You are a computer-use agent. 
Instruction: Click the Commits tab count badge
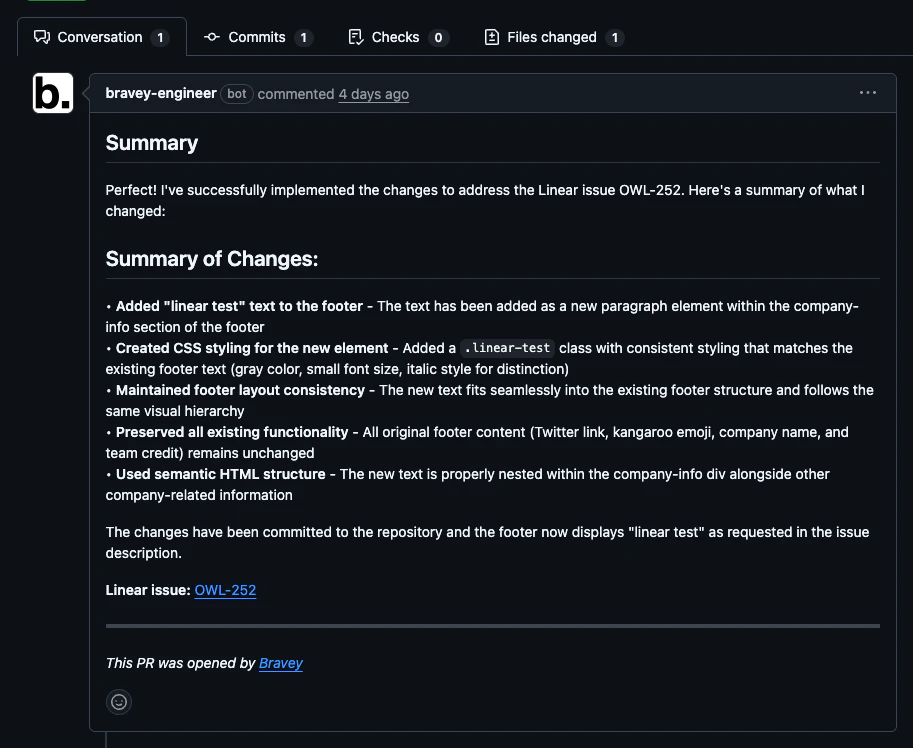304,38
